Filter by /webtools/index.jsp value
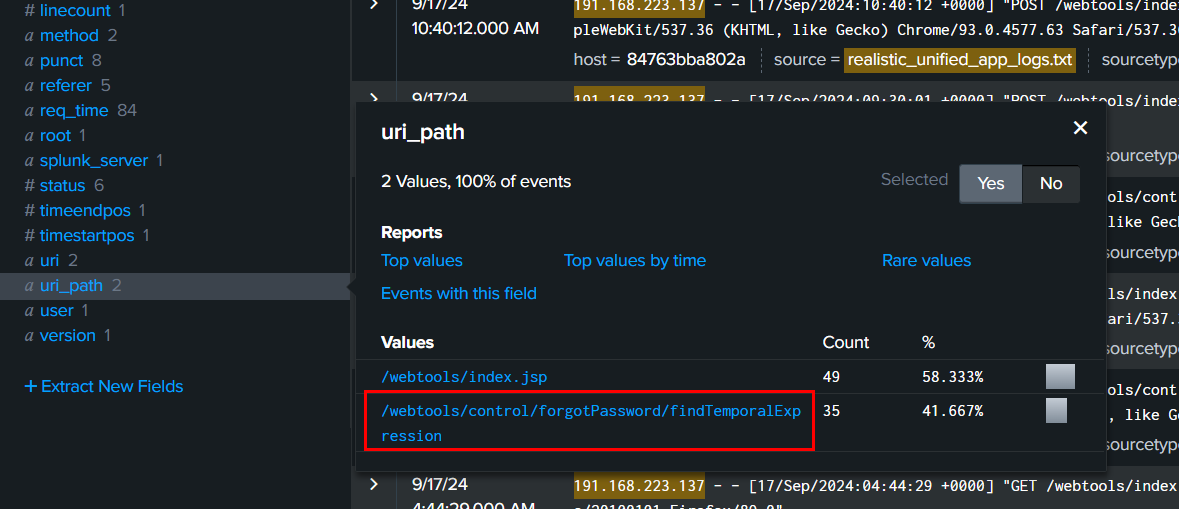The image size is (1179, 509). 464,377
